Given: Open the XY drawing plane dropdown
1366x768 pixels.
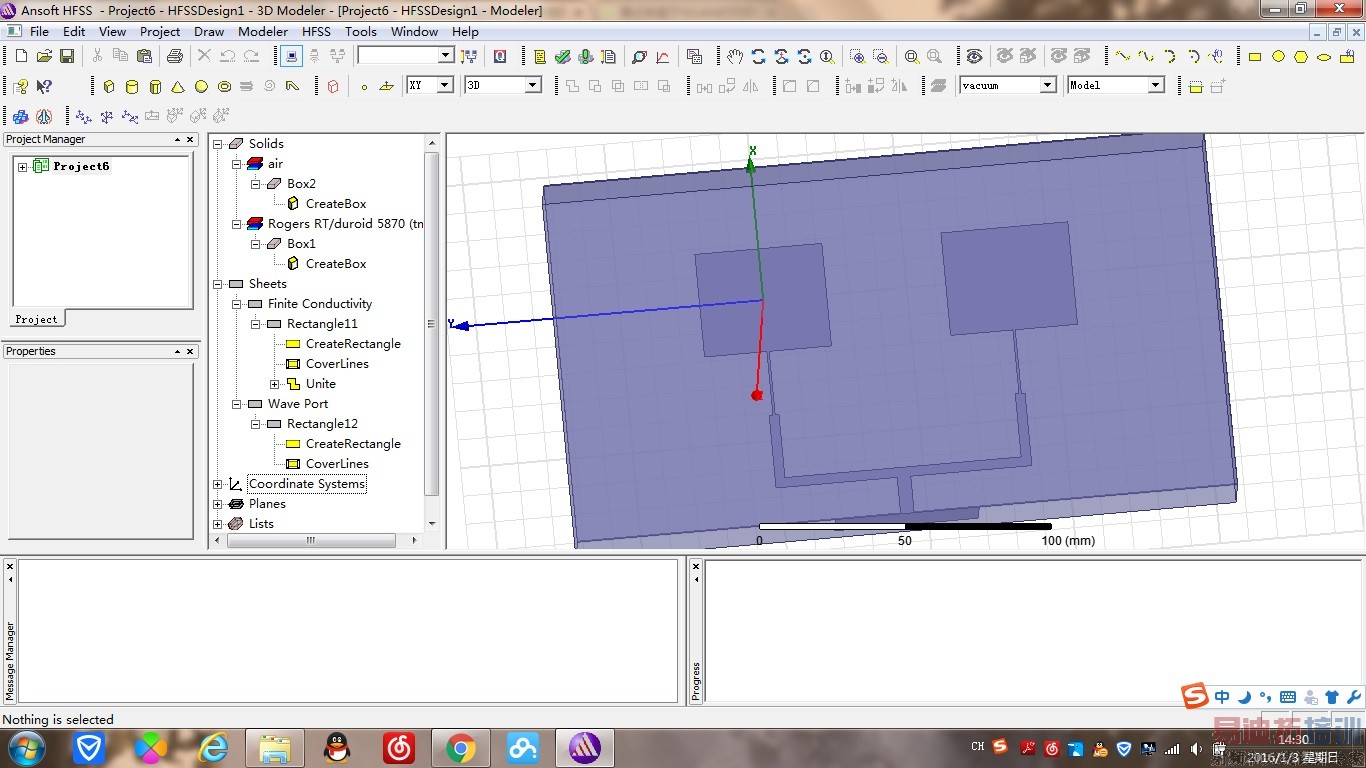Looking at the screenshot, I should [444, 86].
